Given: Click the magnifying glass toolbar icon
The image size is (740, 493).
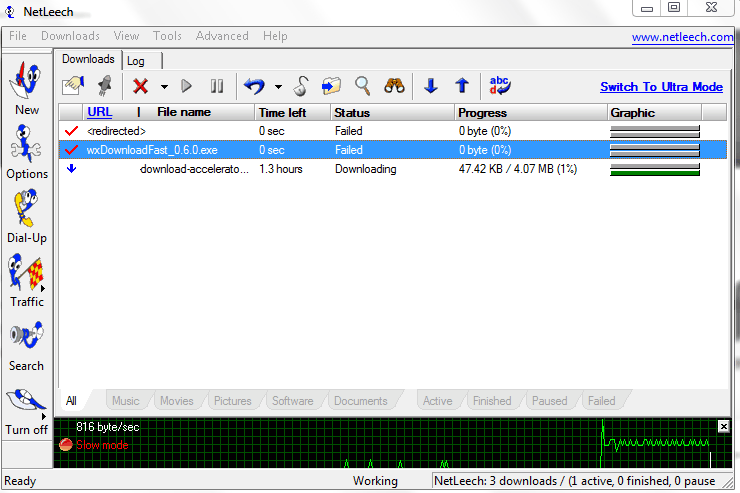Looking at the screenshot, I should click(x=362, y=86).
